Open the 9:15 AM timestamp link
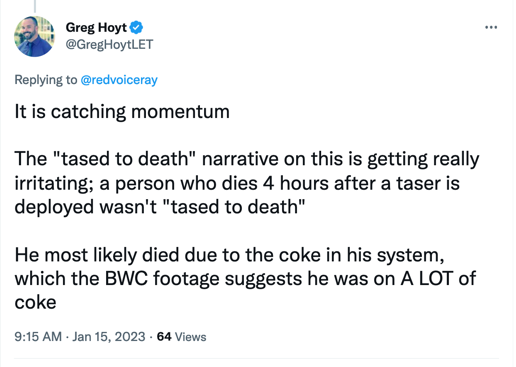The width and height of the screenshot is (516, 367). coord(38,337)
